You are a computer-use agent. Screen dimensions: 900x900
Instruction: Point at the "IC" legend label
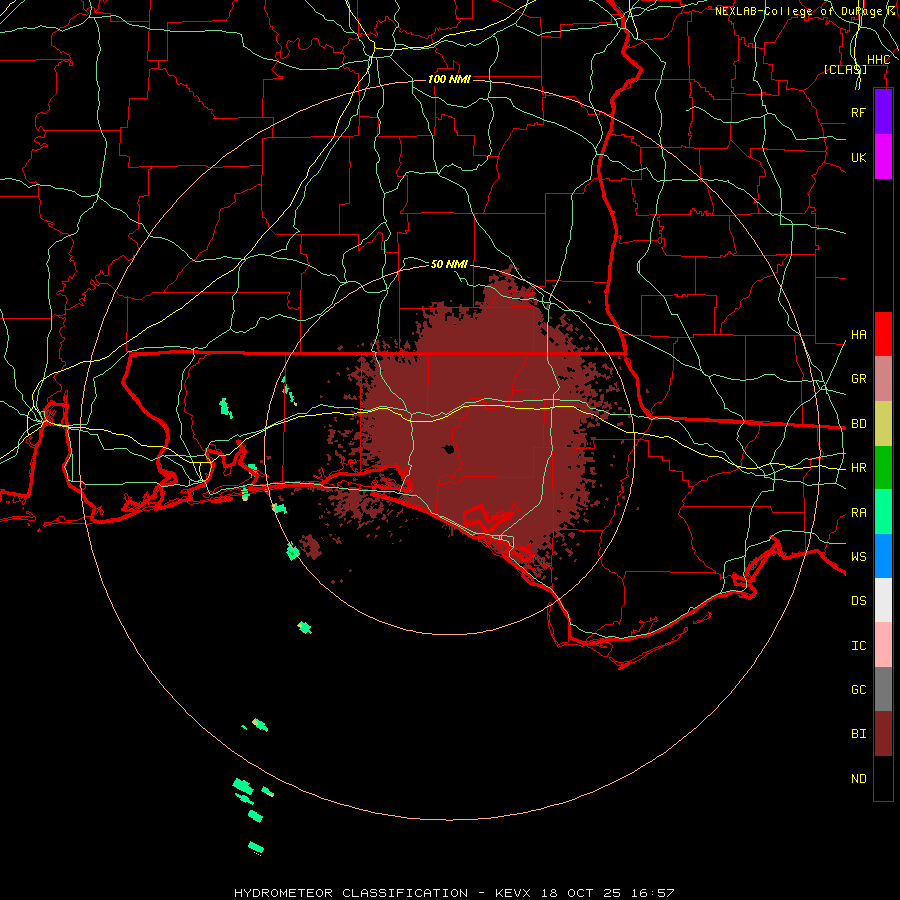858,646
